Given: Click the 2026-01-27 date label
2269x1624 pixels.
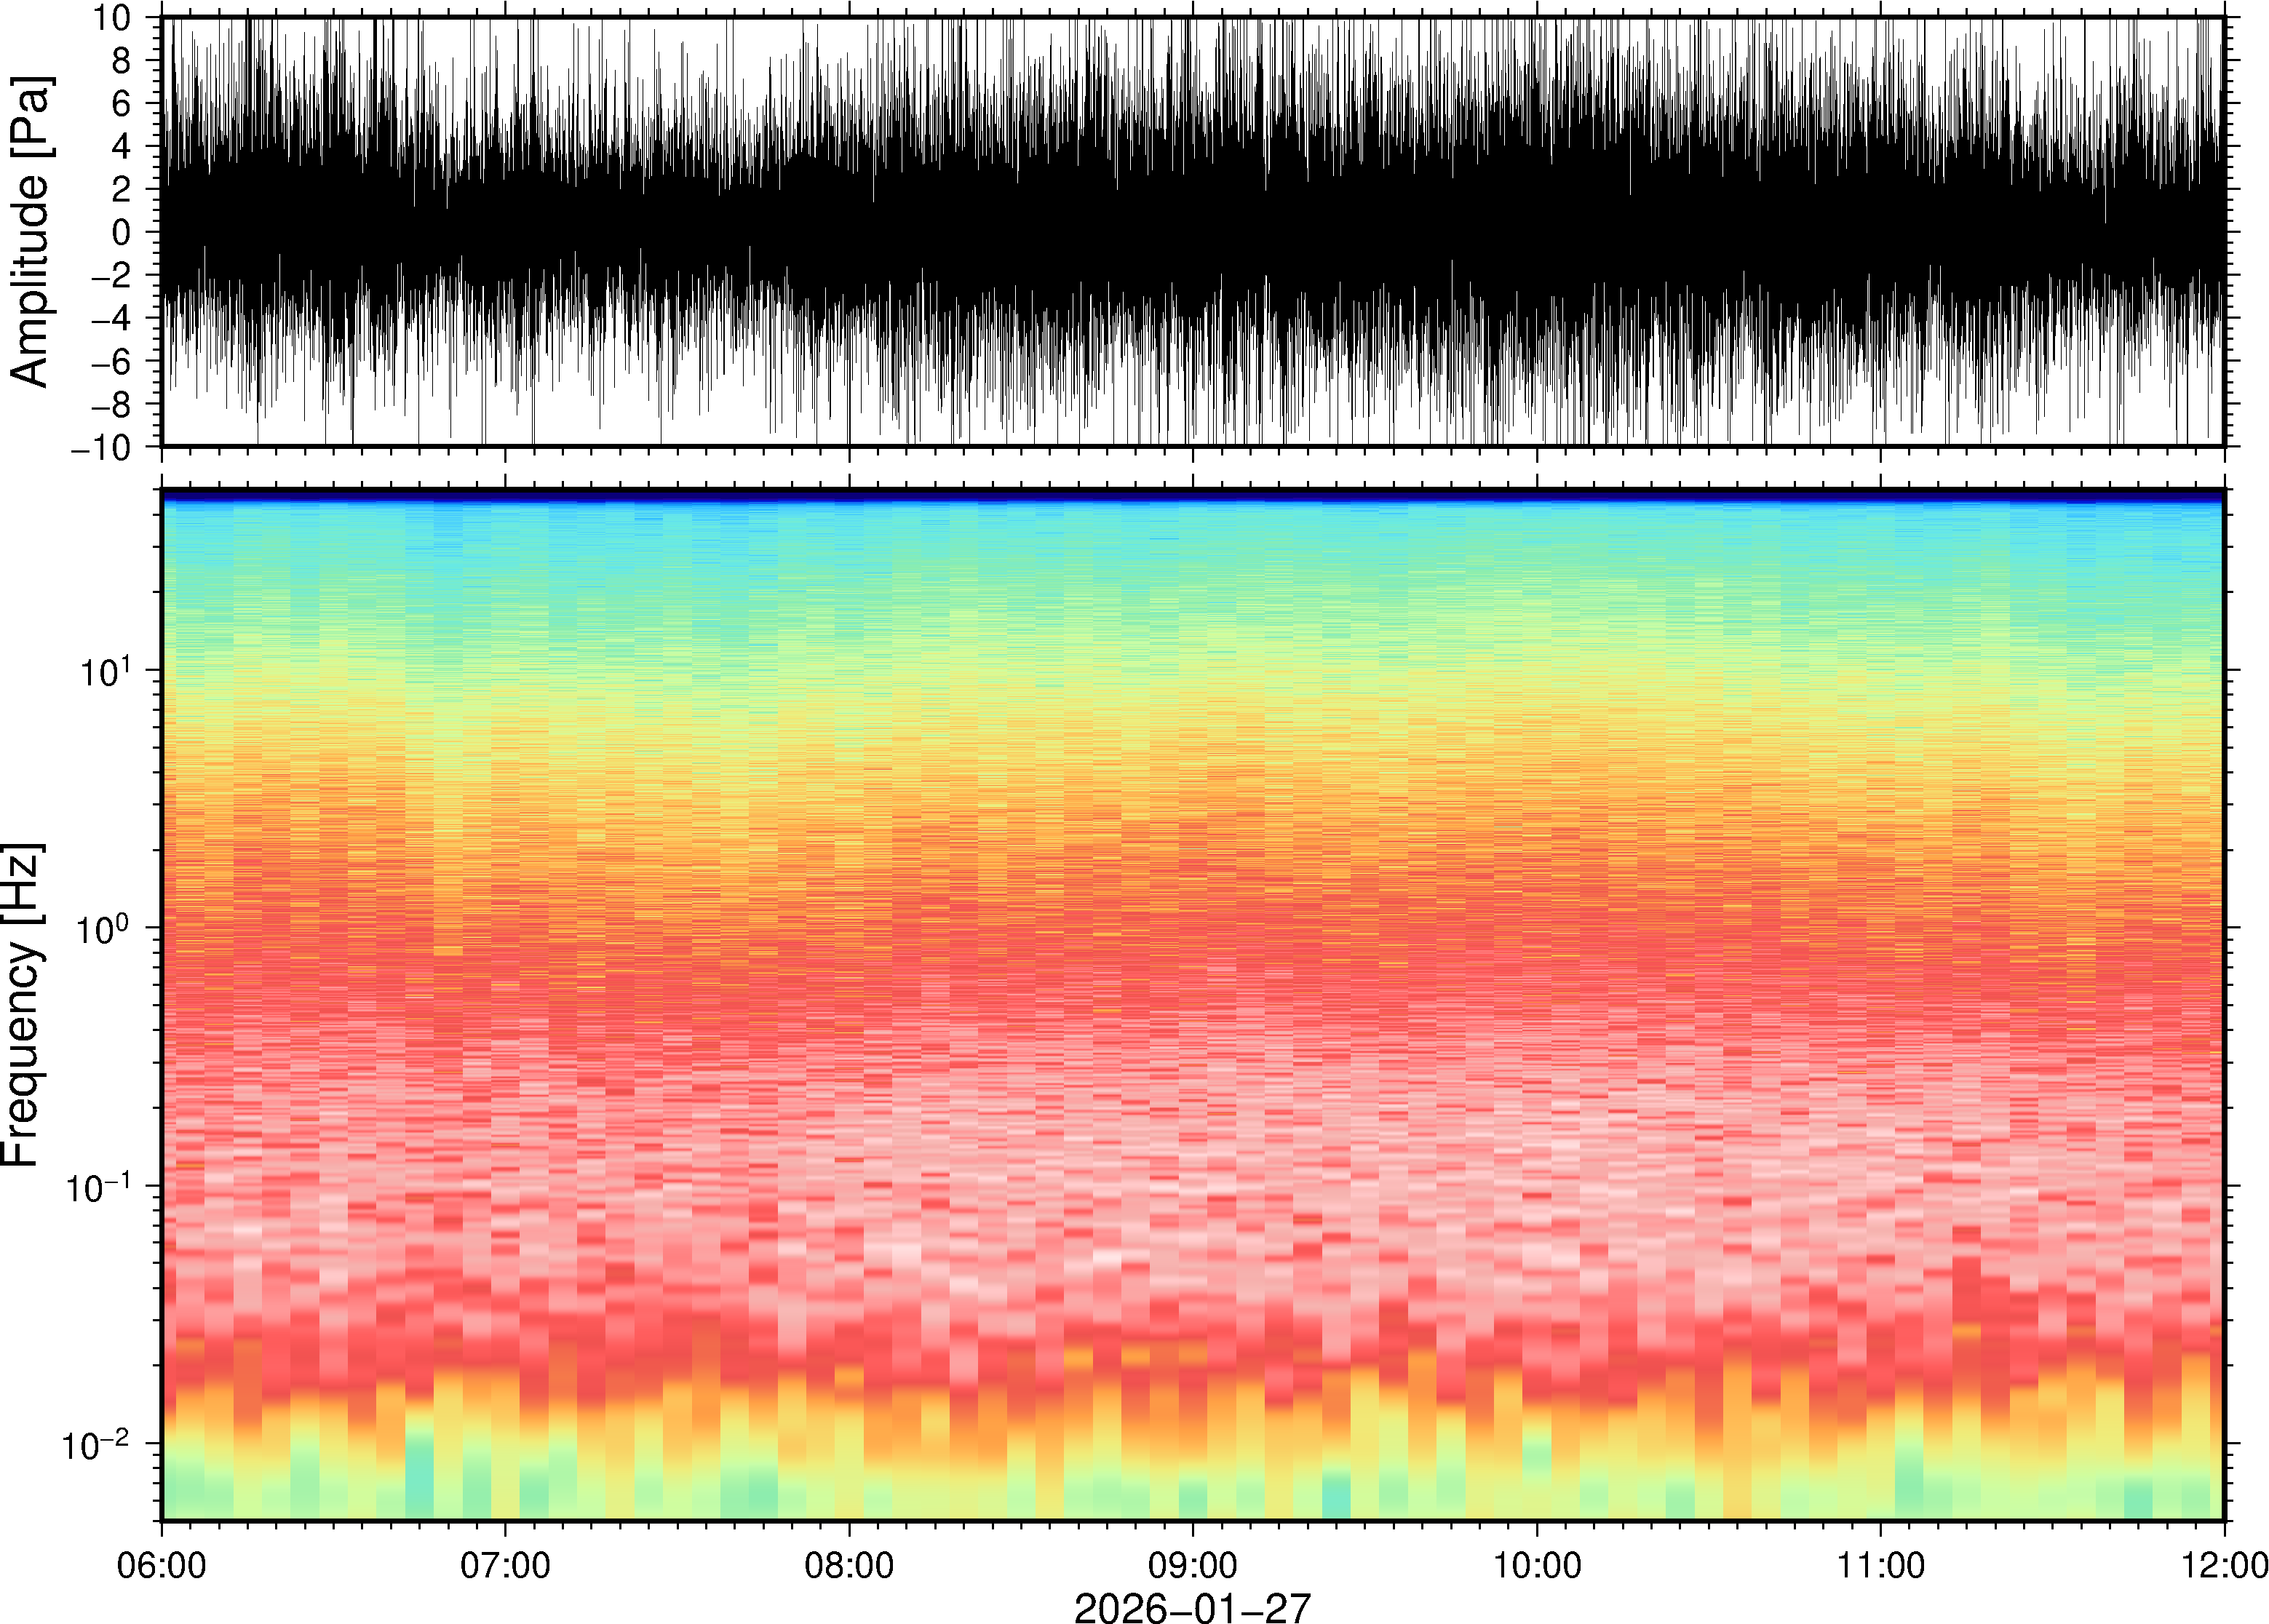Looking at the screenshot, I should [x=1192, y=1608].
